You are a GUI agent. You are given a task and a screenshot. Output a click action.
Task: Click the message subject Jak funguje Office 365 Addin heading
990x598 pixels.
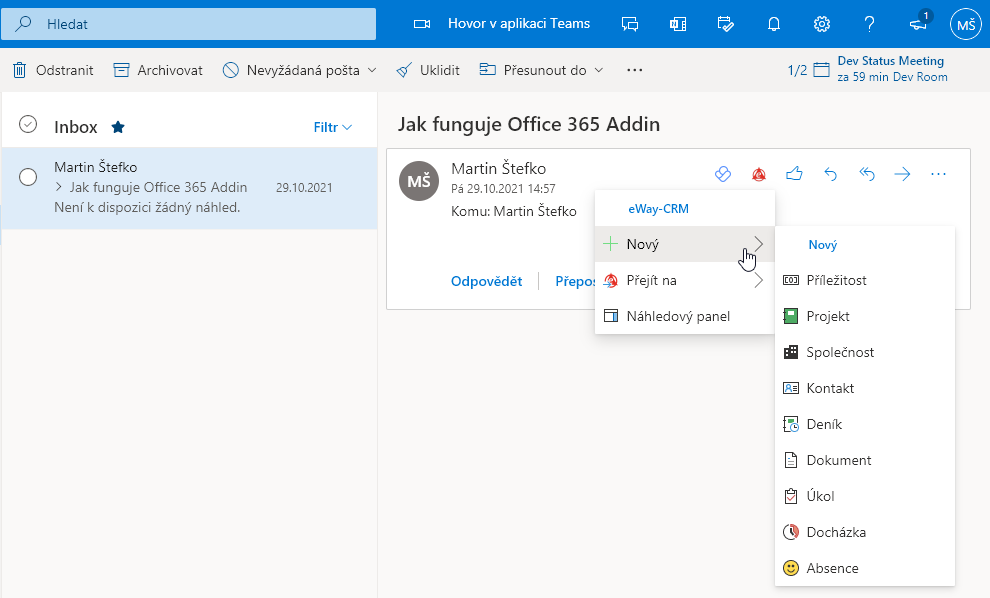(x=528, y=124)
